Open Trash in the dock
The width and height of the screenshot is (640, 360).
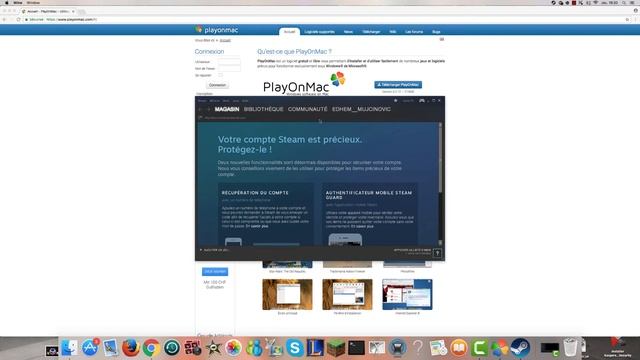click(570, 348)
